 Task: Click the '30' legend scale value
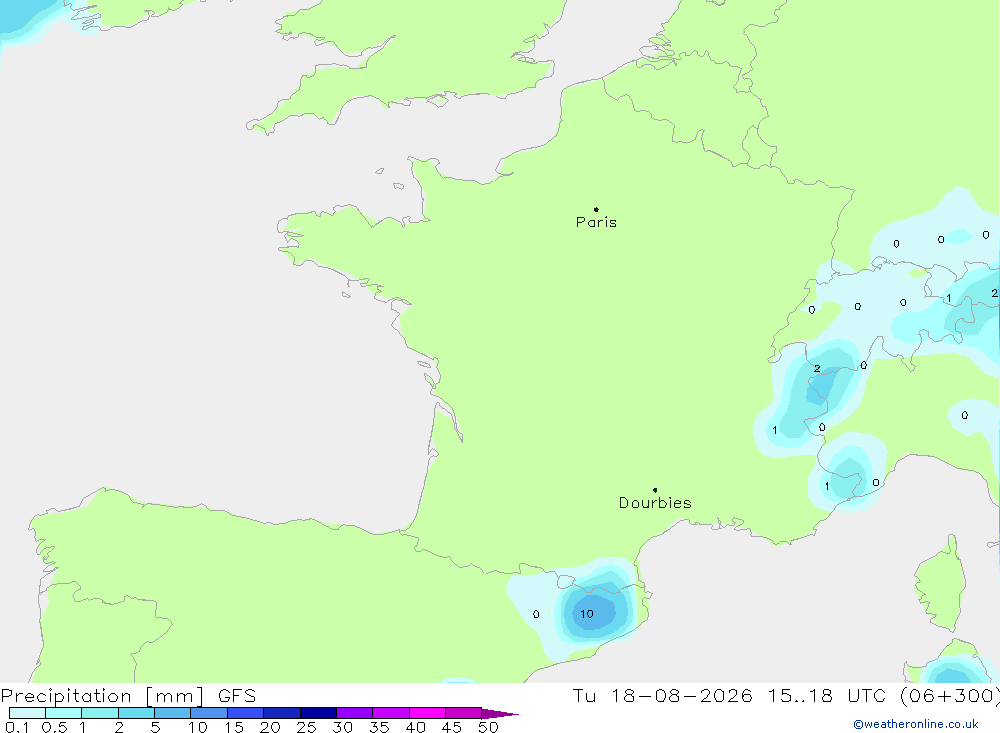(343, 727)
